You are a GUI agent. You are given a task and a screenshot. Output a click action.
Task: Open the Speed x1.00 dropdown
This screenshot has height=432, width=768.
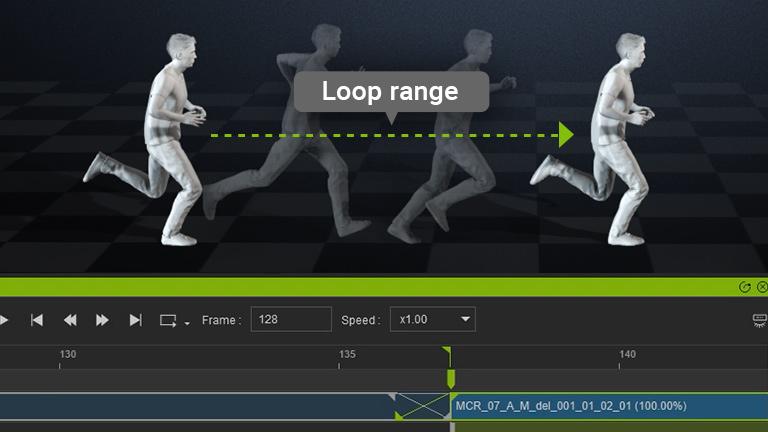pyautogui.click(x=432, y=320)
